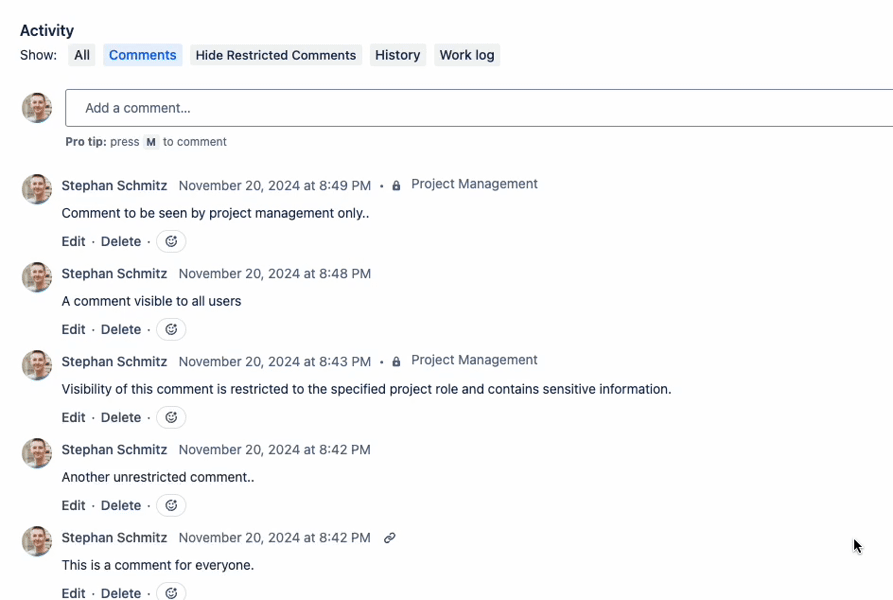
Task: Open Stephan Schmitz's avatar on the 8:48 PM comment
Action: 36,277
